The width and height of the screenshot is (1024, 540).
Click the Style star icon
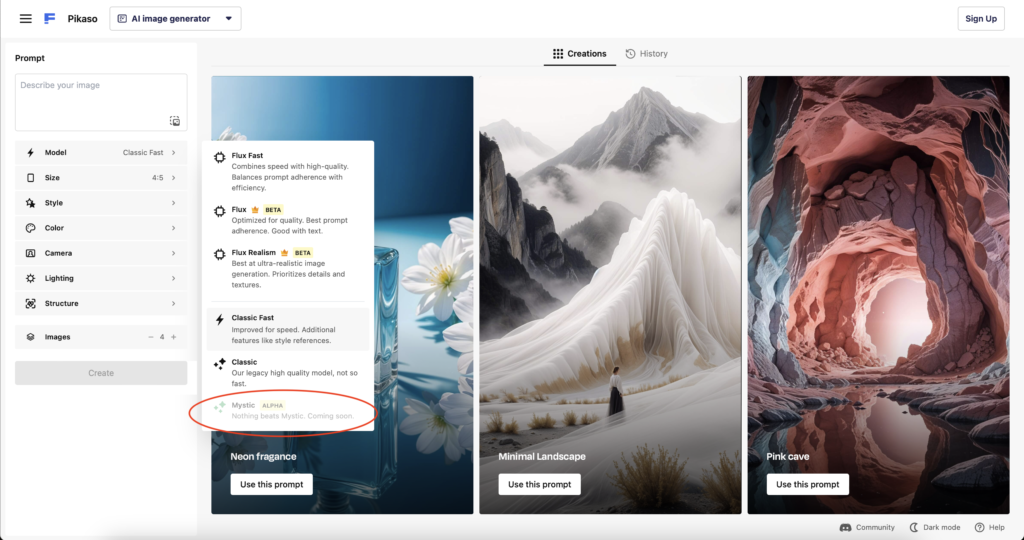(31, 203)
